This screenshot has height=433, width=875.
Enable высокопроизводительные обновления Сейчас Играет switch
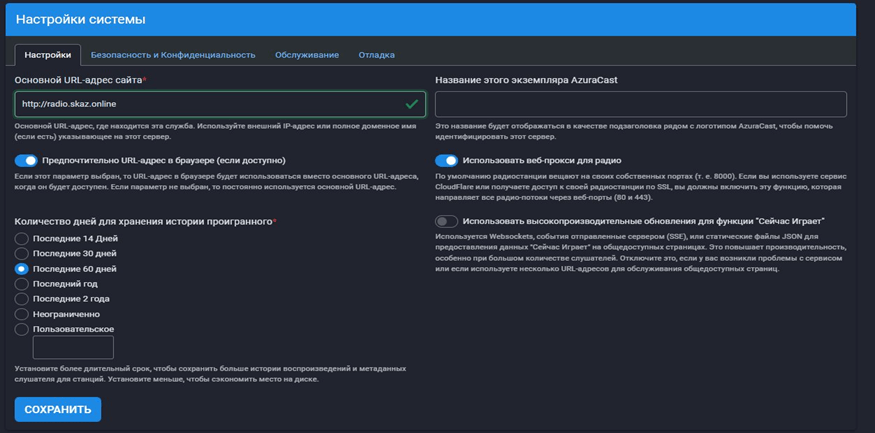[446, 221]
